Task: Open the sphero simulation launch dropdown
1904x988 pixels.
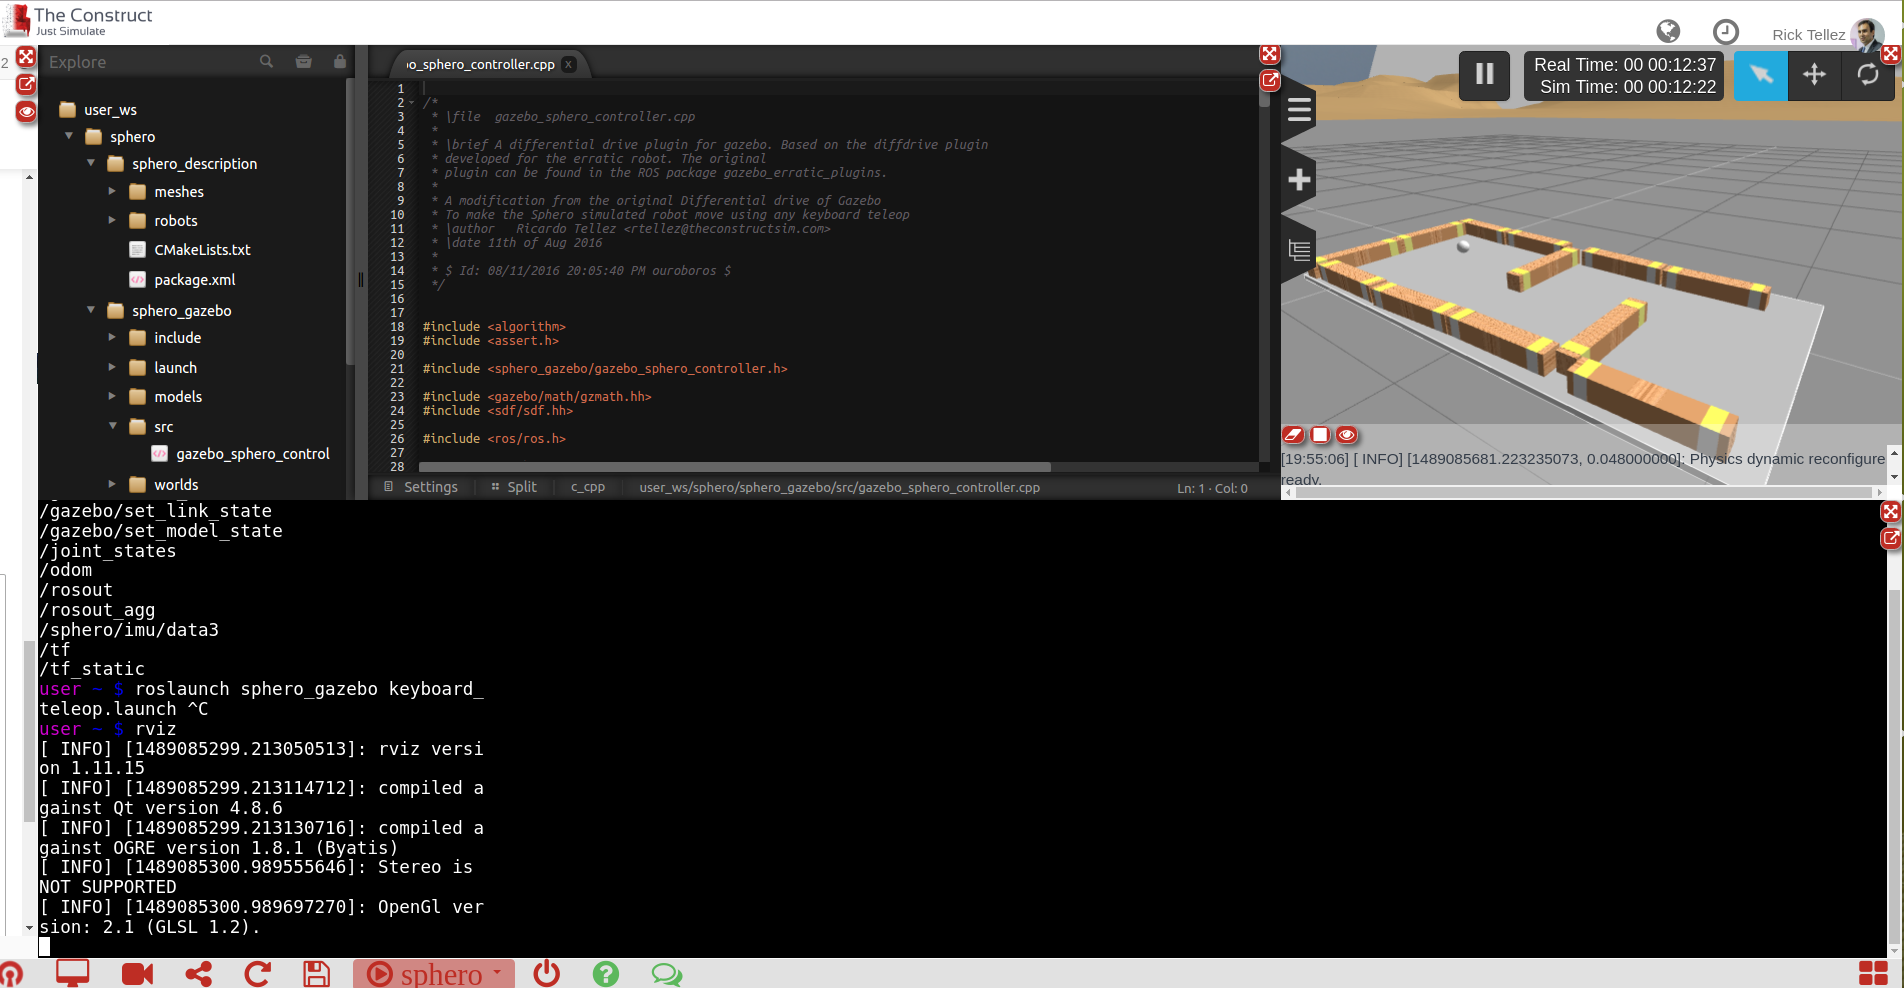Action: click(x=434, y=974)
